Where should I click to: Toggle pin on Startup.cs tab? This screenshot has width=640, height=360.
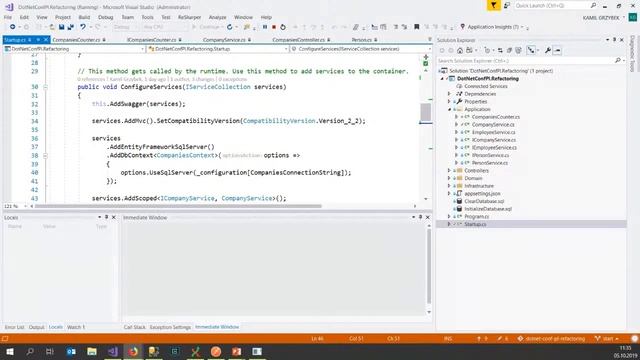[x=38, y=40]
